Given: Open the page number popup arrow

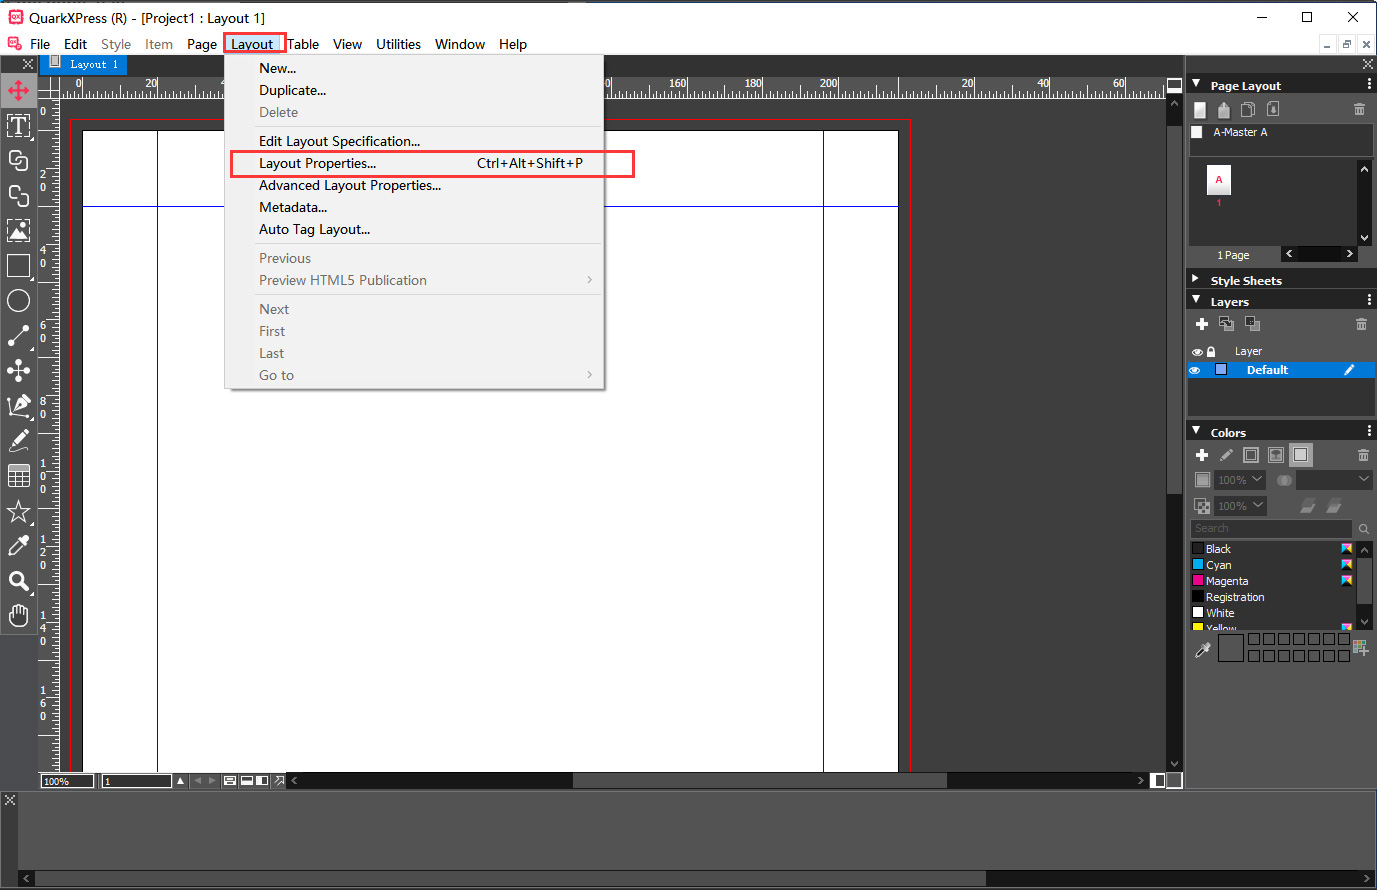Looking at the screenshot, I should point(180,781).
